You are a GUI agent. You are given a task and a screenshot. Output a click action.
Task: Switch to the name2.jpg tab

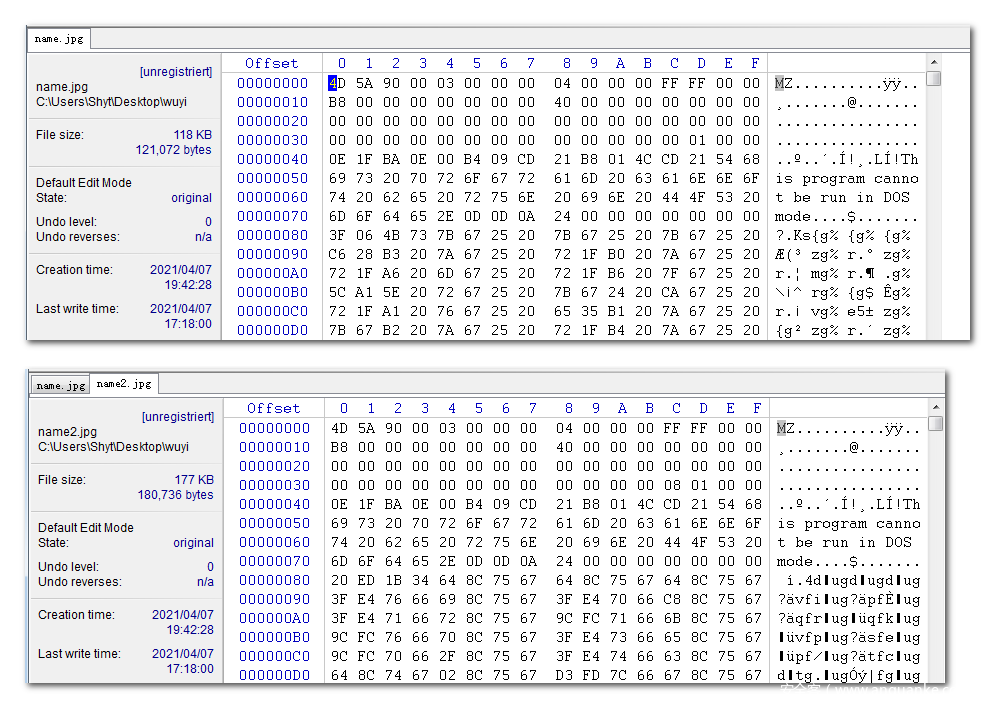124,384
